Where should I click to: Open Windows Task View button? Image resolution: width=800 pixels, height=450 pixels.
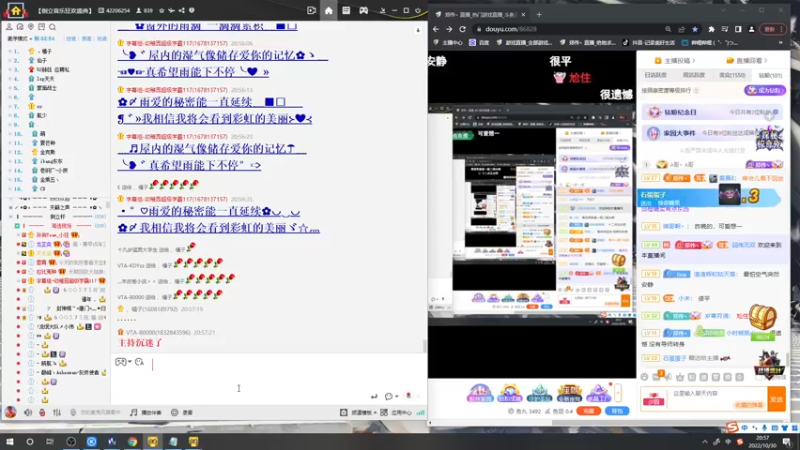(50, 441)
